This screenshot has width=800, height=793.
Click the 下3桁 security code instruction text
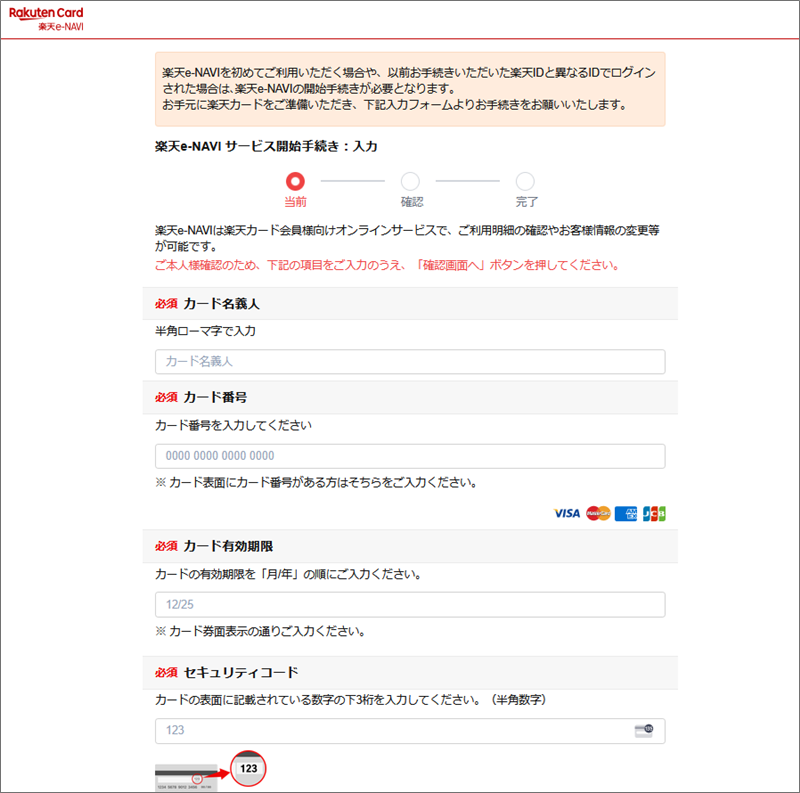coord(351,700)
